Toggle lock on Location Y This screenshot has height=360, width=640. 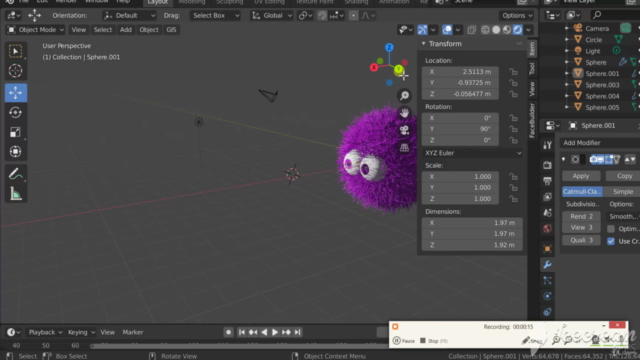click(x=513, y=83)
